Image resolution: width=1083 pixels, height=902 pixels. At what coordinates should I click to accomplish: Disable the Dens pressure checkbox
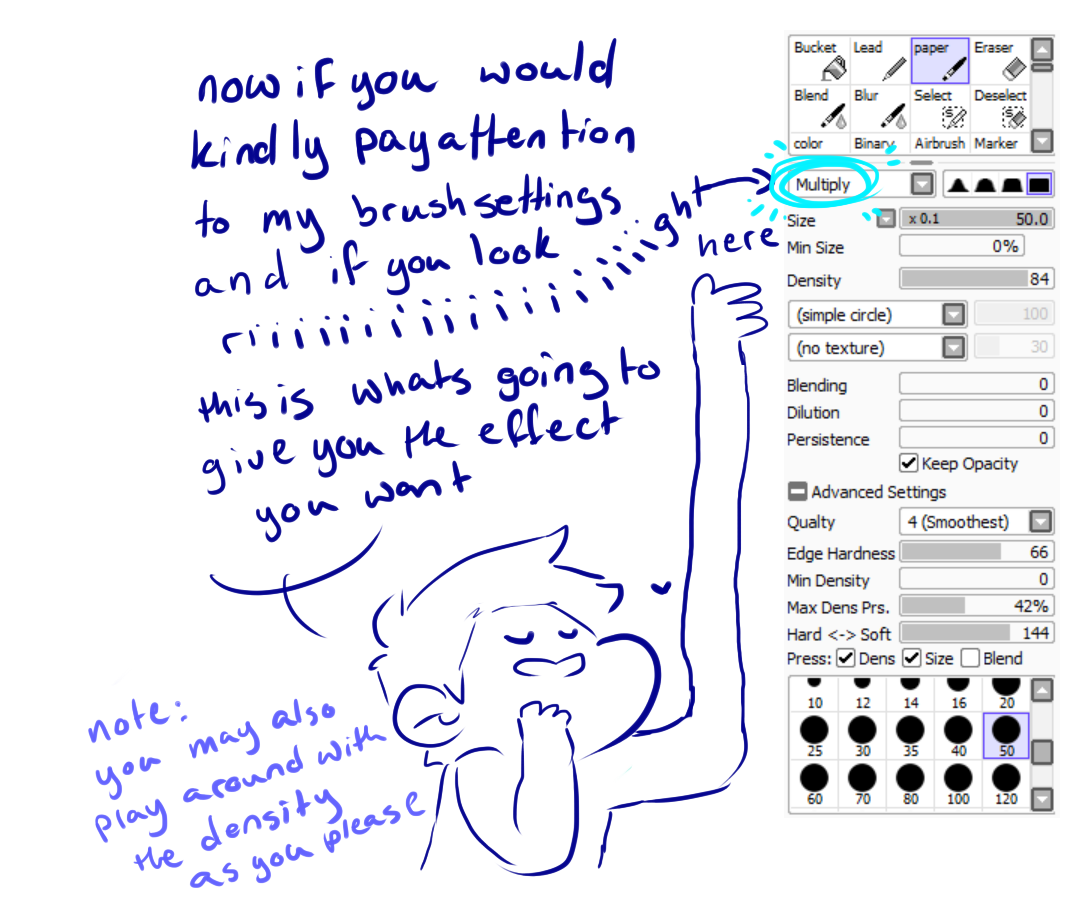[846, 658]
